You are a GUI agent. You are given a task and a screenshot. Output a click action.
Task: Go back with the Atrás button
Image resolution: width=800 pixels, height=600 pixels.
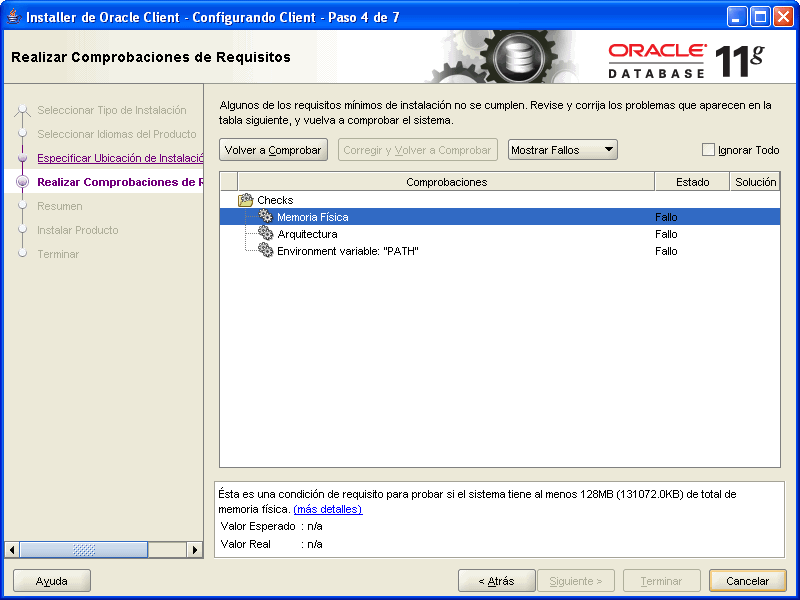(496, 581)
